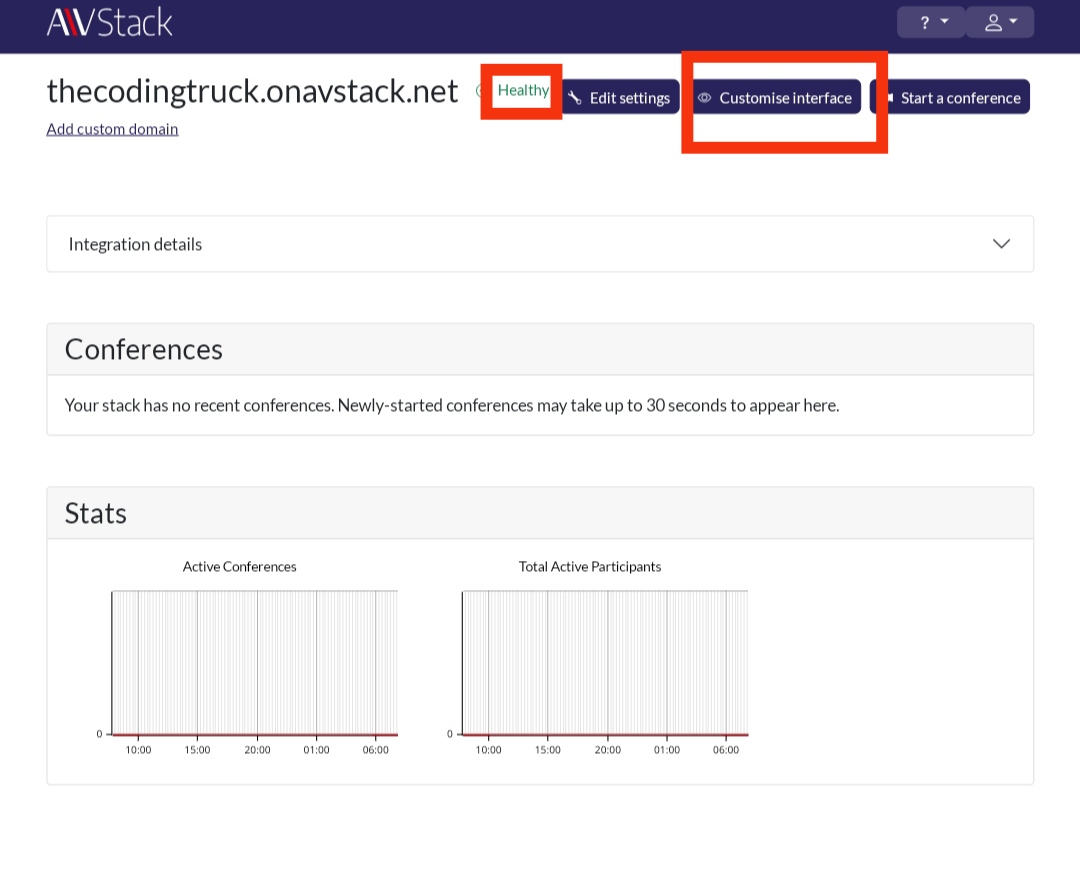
Task: Click the Integration details panel title
Action: [135, 244]
